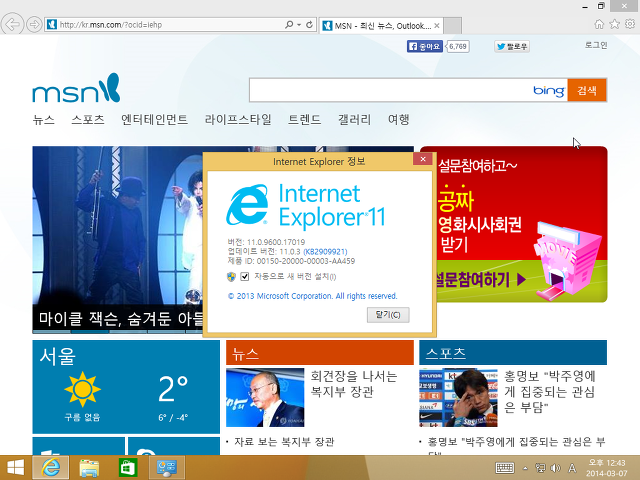Screen dimensions: 640x480
Task: Click the 로그인 login link
Action: click(596, 45)
